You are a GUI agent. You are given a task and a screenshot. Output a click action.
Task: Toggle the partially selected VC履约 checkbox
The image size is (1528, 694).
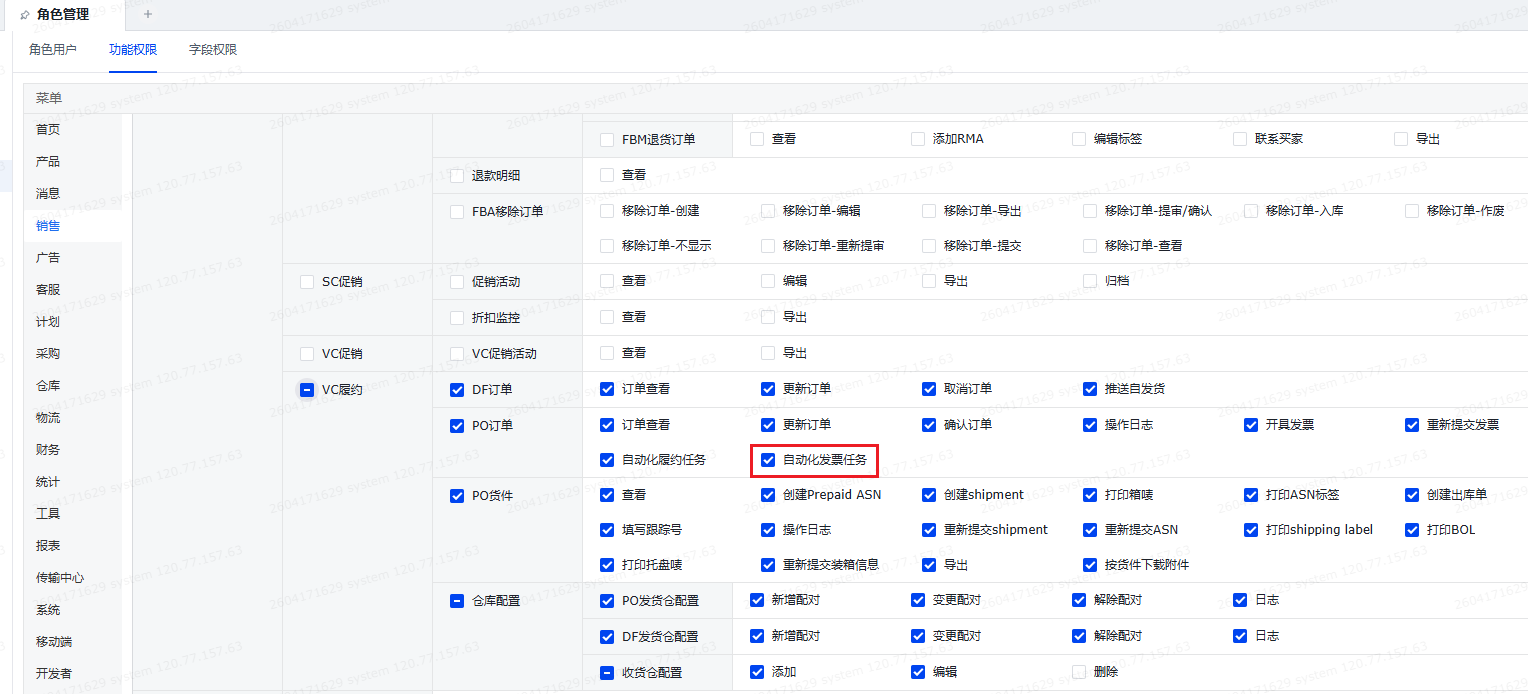(x=307, y=390)
